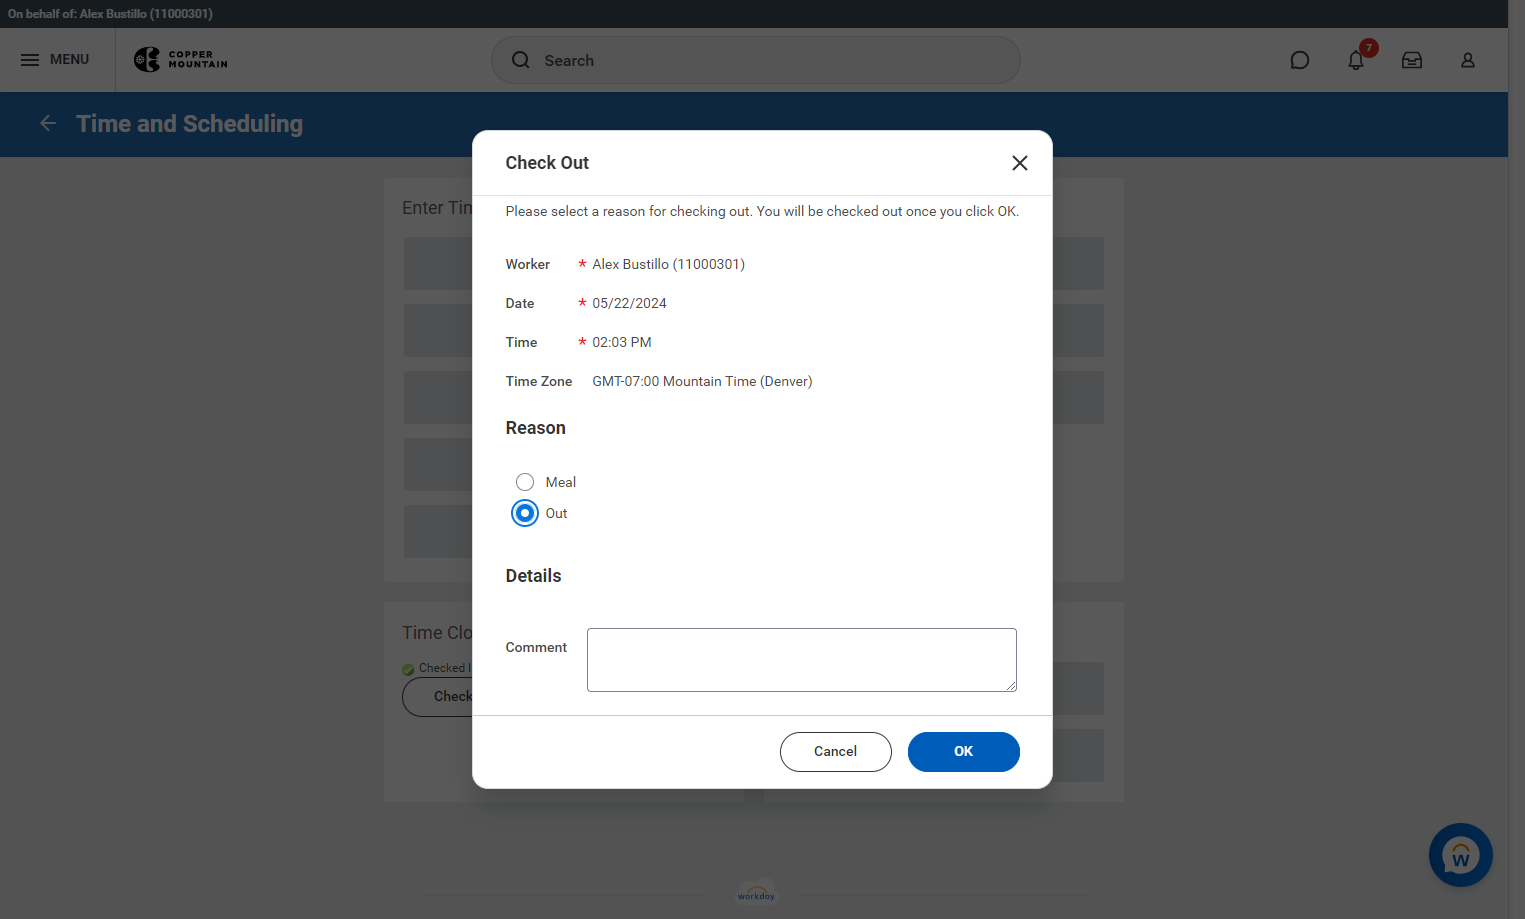The height and width of the screenshot is (919, 1525).
Task: Click the search magnifier icon
Action: pyautogui.click(x=521, y=60)
